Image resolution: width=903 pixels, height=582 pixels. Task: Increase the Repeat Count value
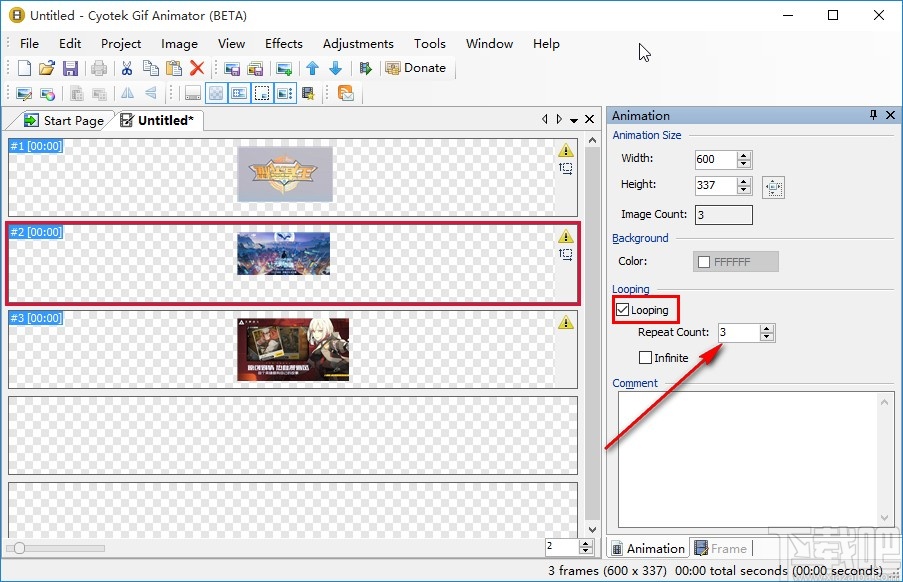[x=767, y=329]
